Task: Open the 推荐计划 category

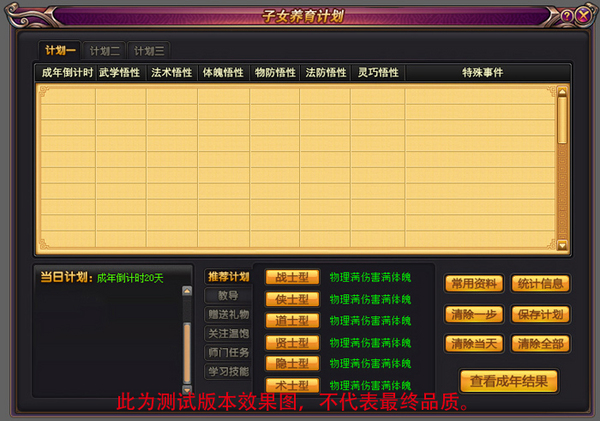Action: [227, 277]
